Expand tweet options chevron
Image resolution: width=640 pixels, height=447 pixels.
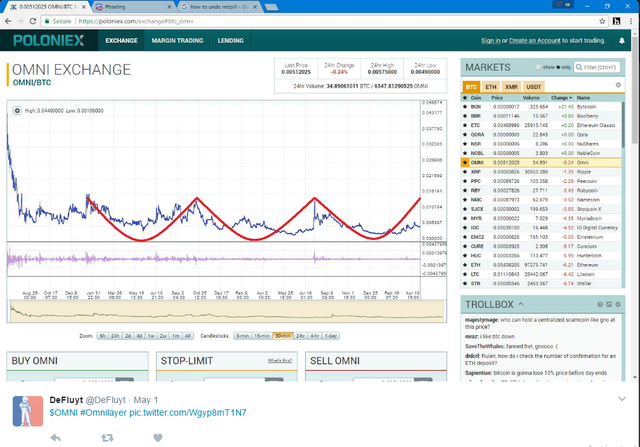click(622, 399)
